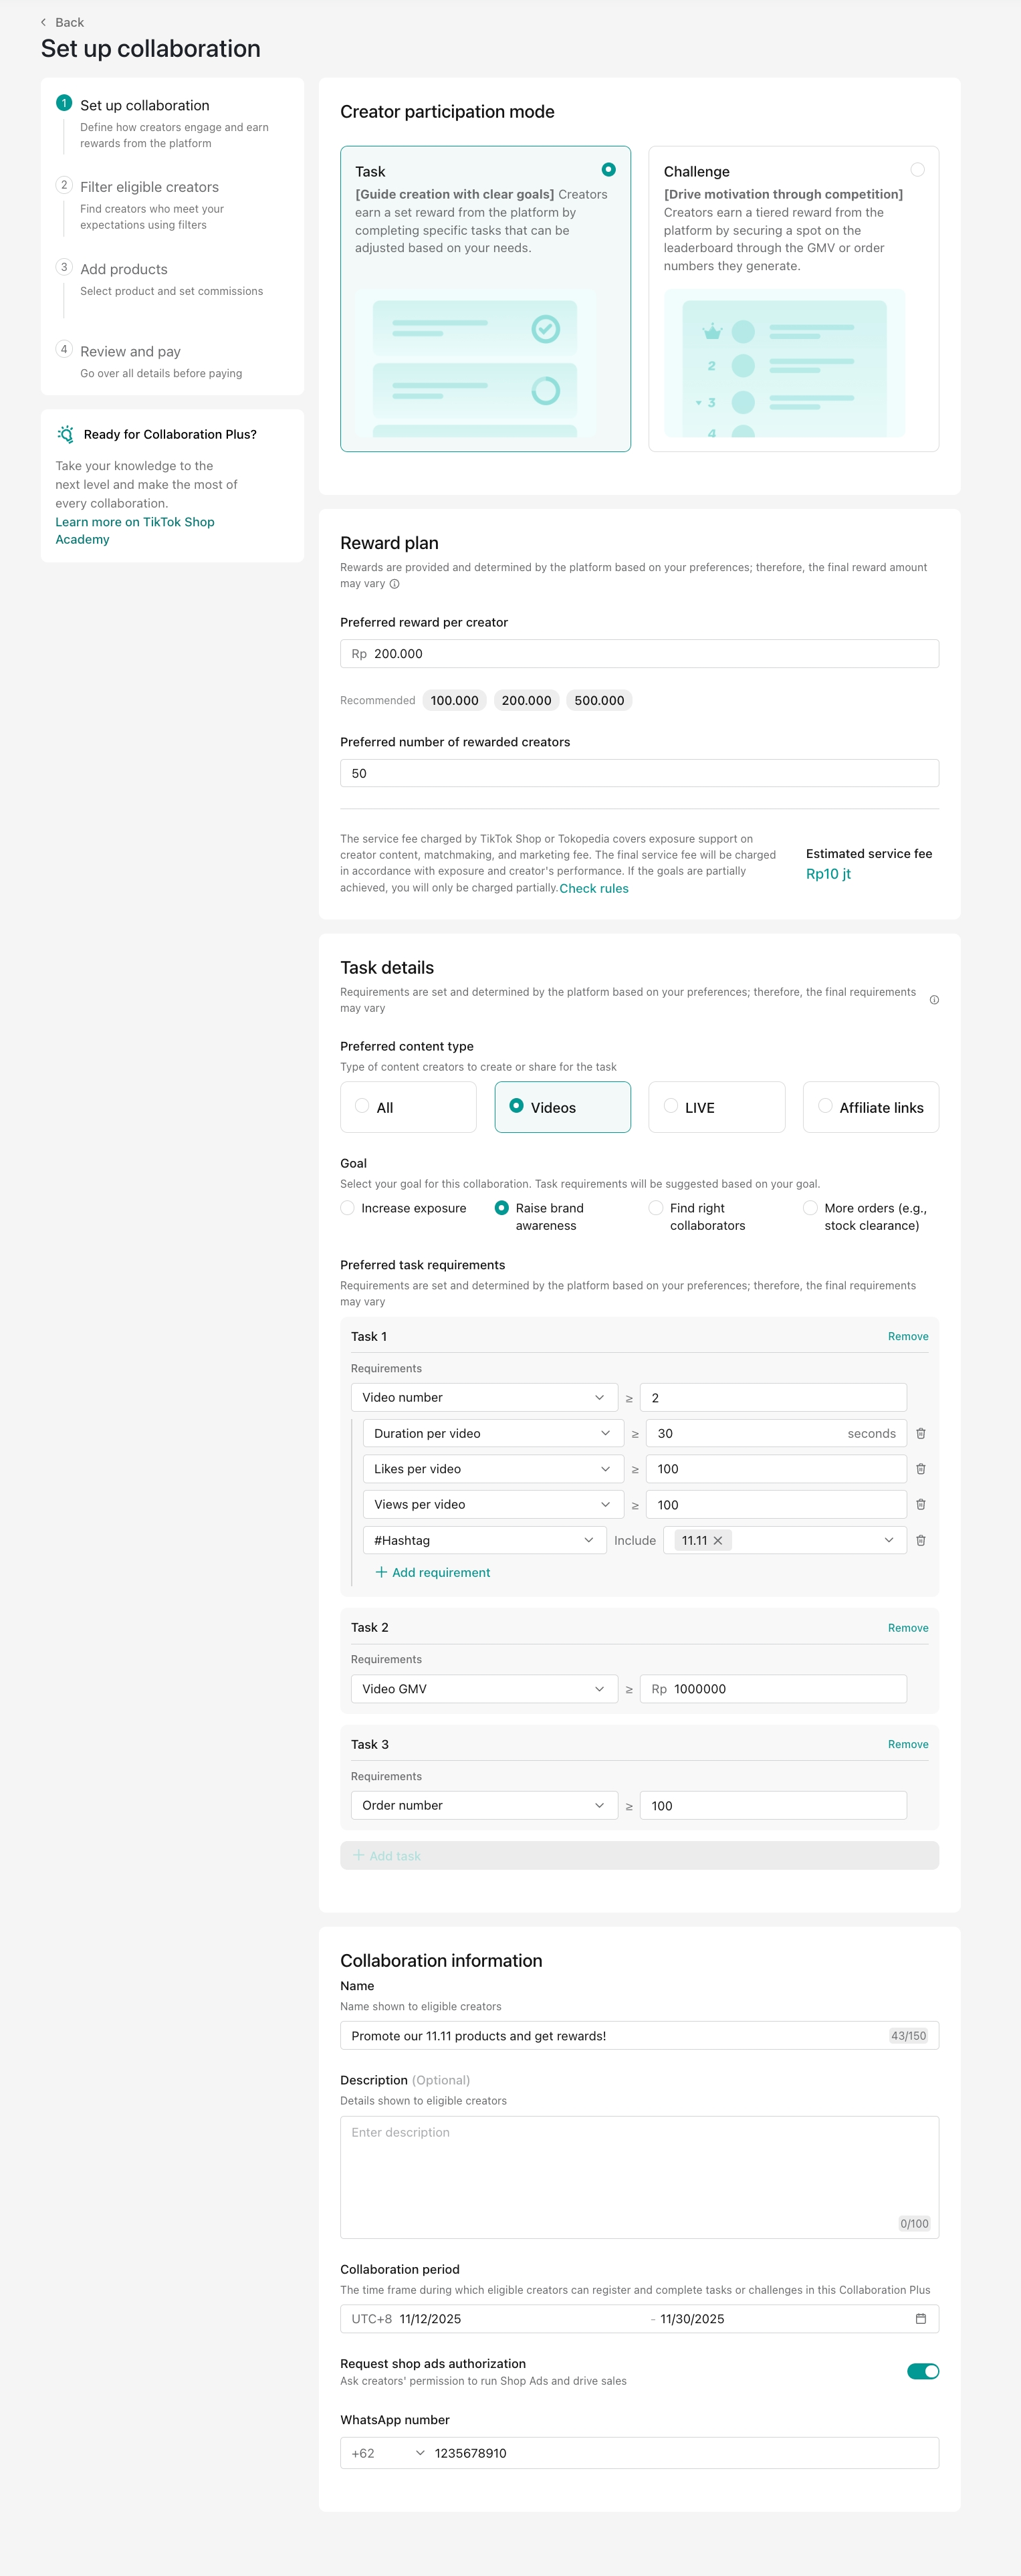Screen dimensions: 1021x2576
Task: Toggle Request shop ads authorization switch
Action: coord(922,2371)
